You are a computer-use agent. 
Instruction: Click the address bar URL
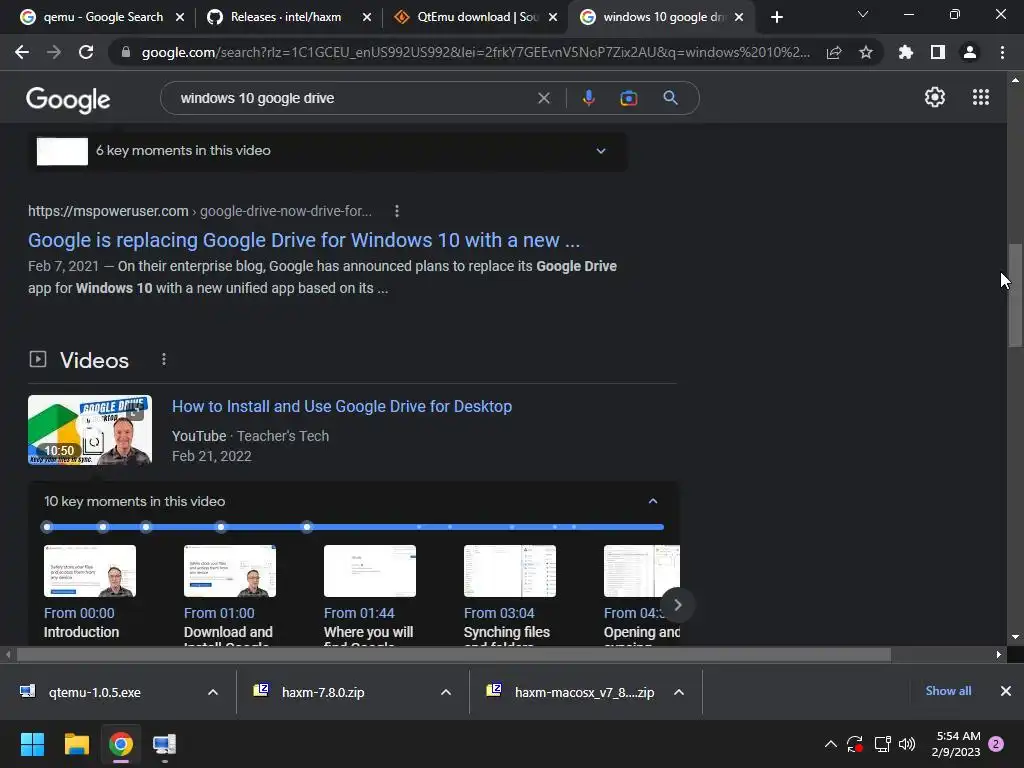click(475, 52)
